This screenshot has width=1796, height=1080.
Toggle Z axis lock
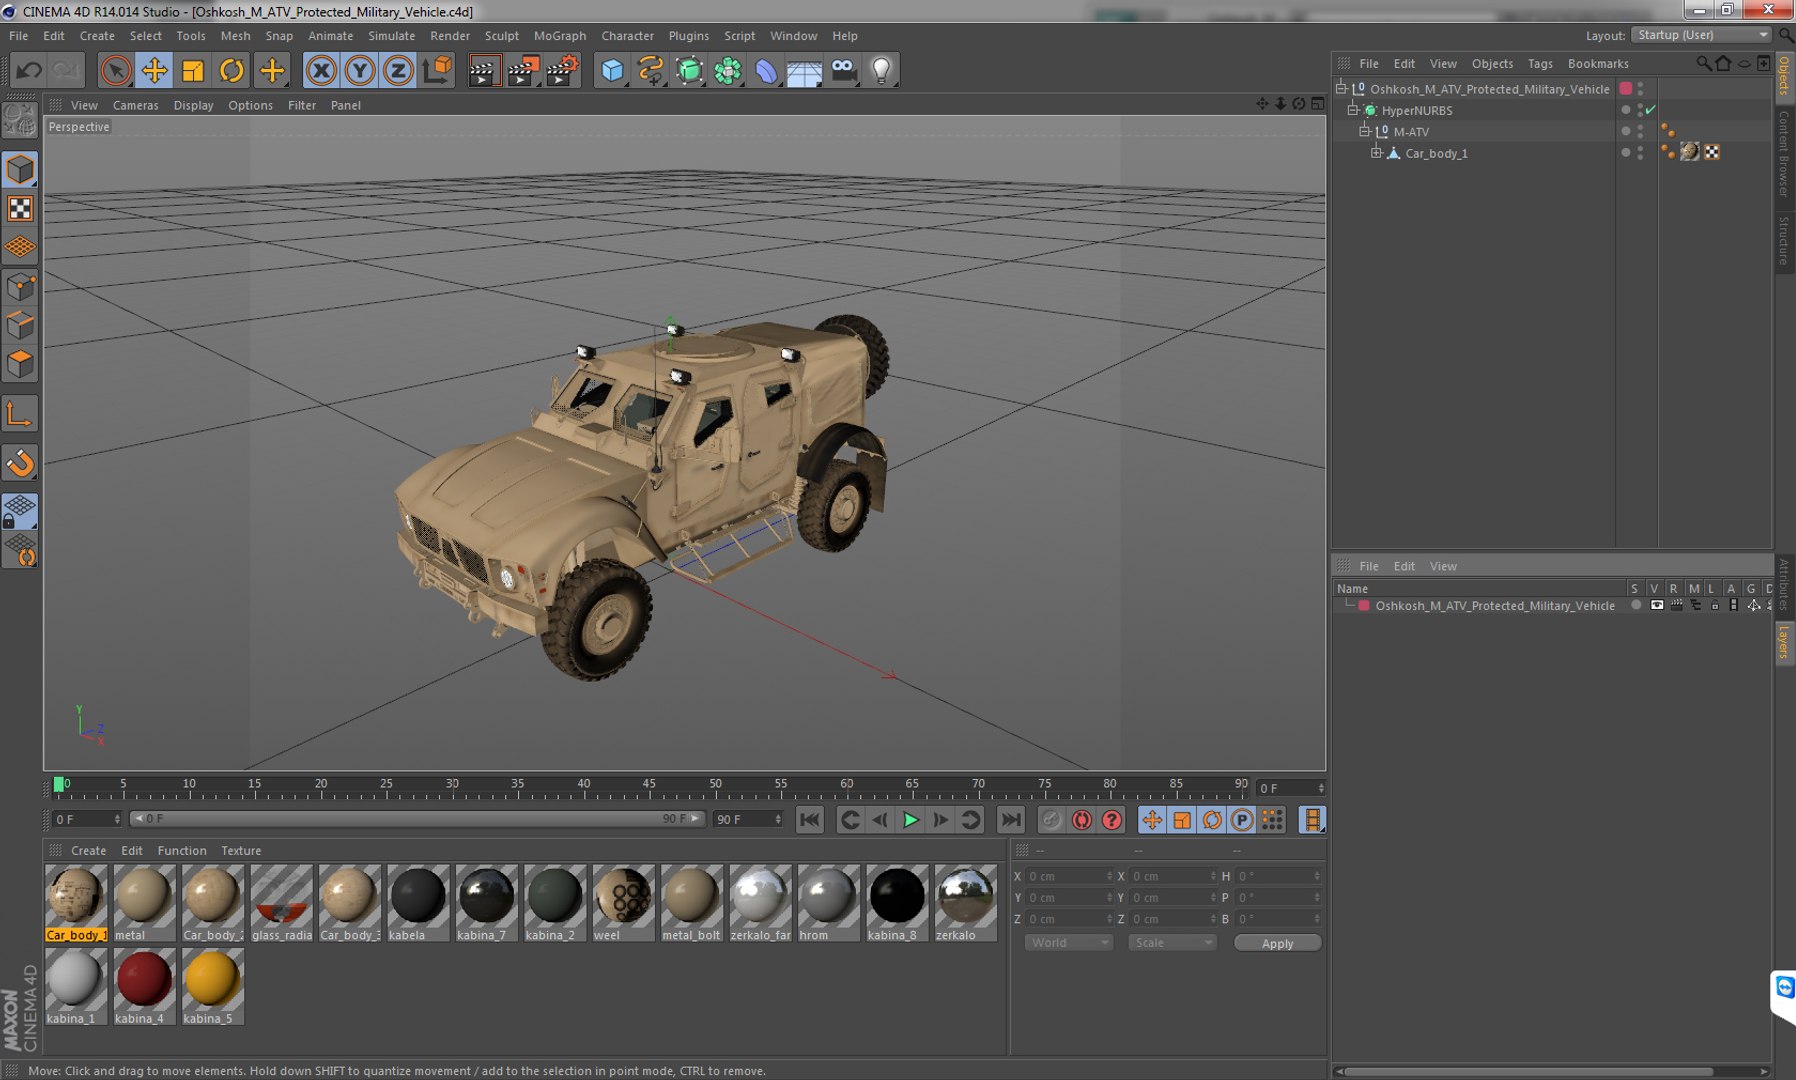pos(398,70)
